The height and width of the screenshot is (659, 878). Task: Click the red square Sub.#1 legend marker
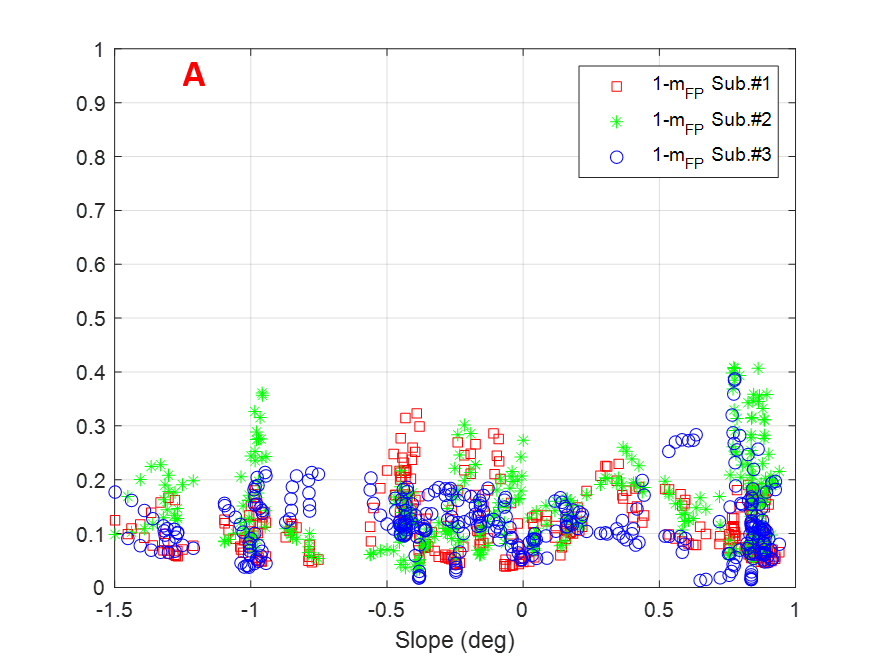(x=617, y=86)
